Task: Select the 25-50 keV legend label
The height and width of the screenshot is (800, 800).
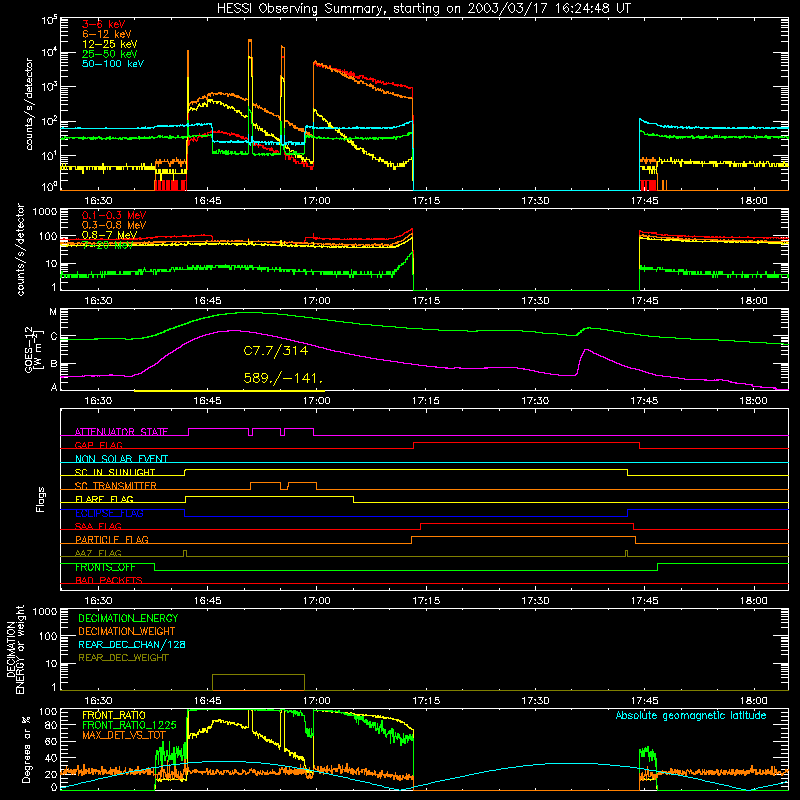Action: (110, 54)
